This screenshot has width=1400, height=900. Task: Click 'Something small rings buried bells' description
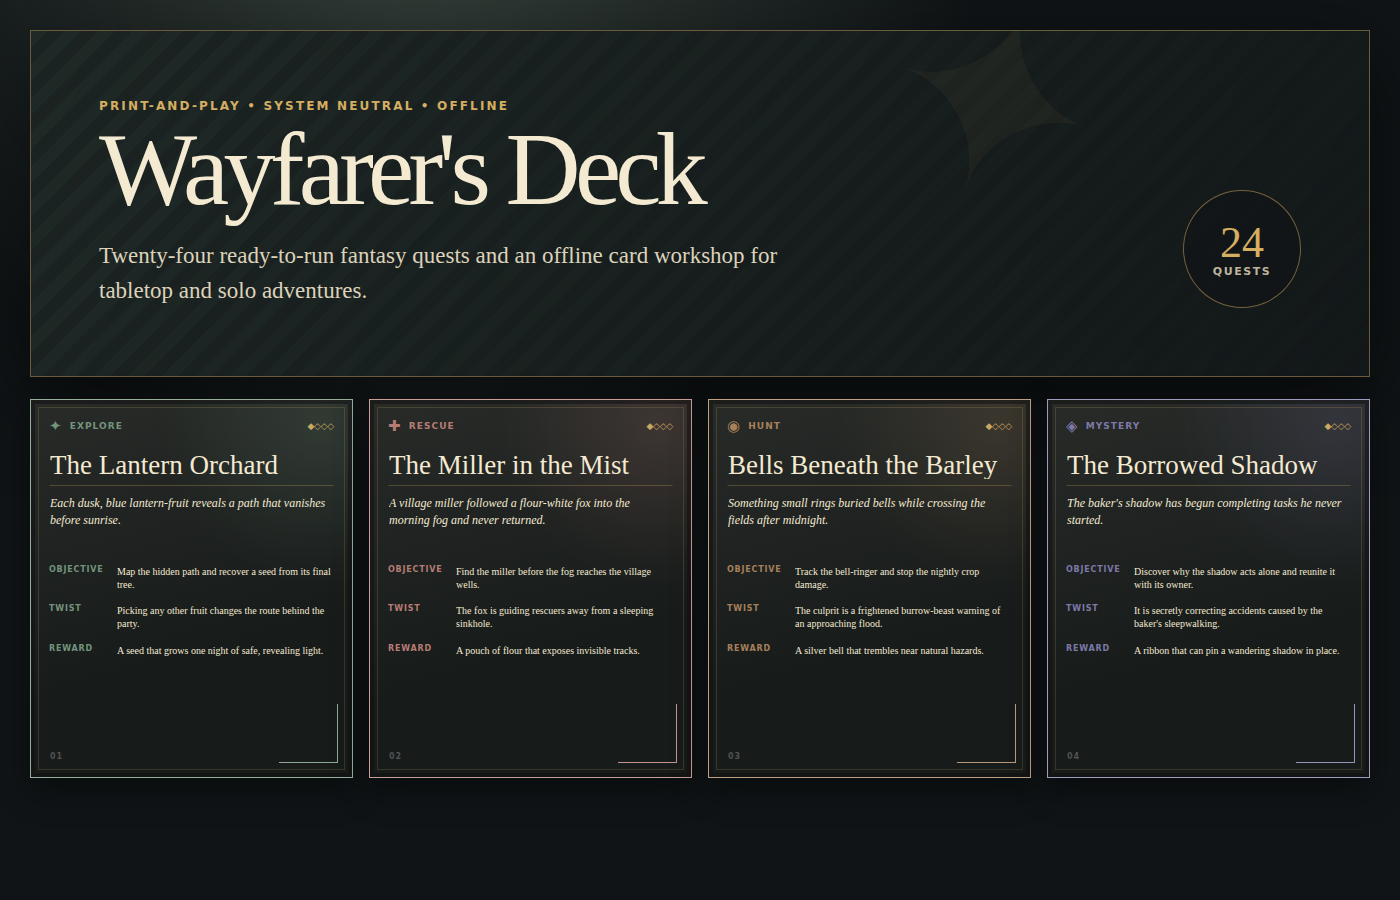click(x=857, y=511)
